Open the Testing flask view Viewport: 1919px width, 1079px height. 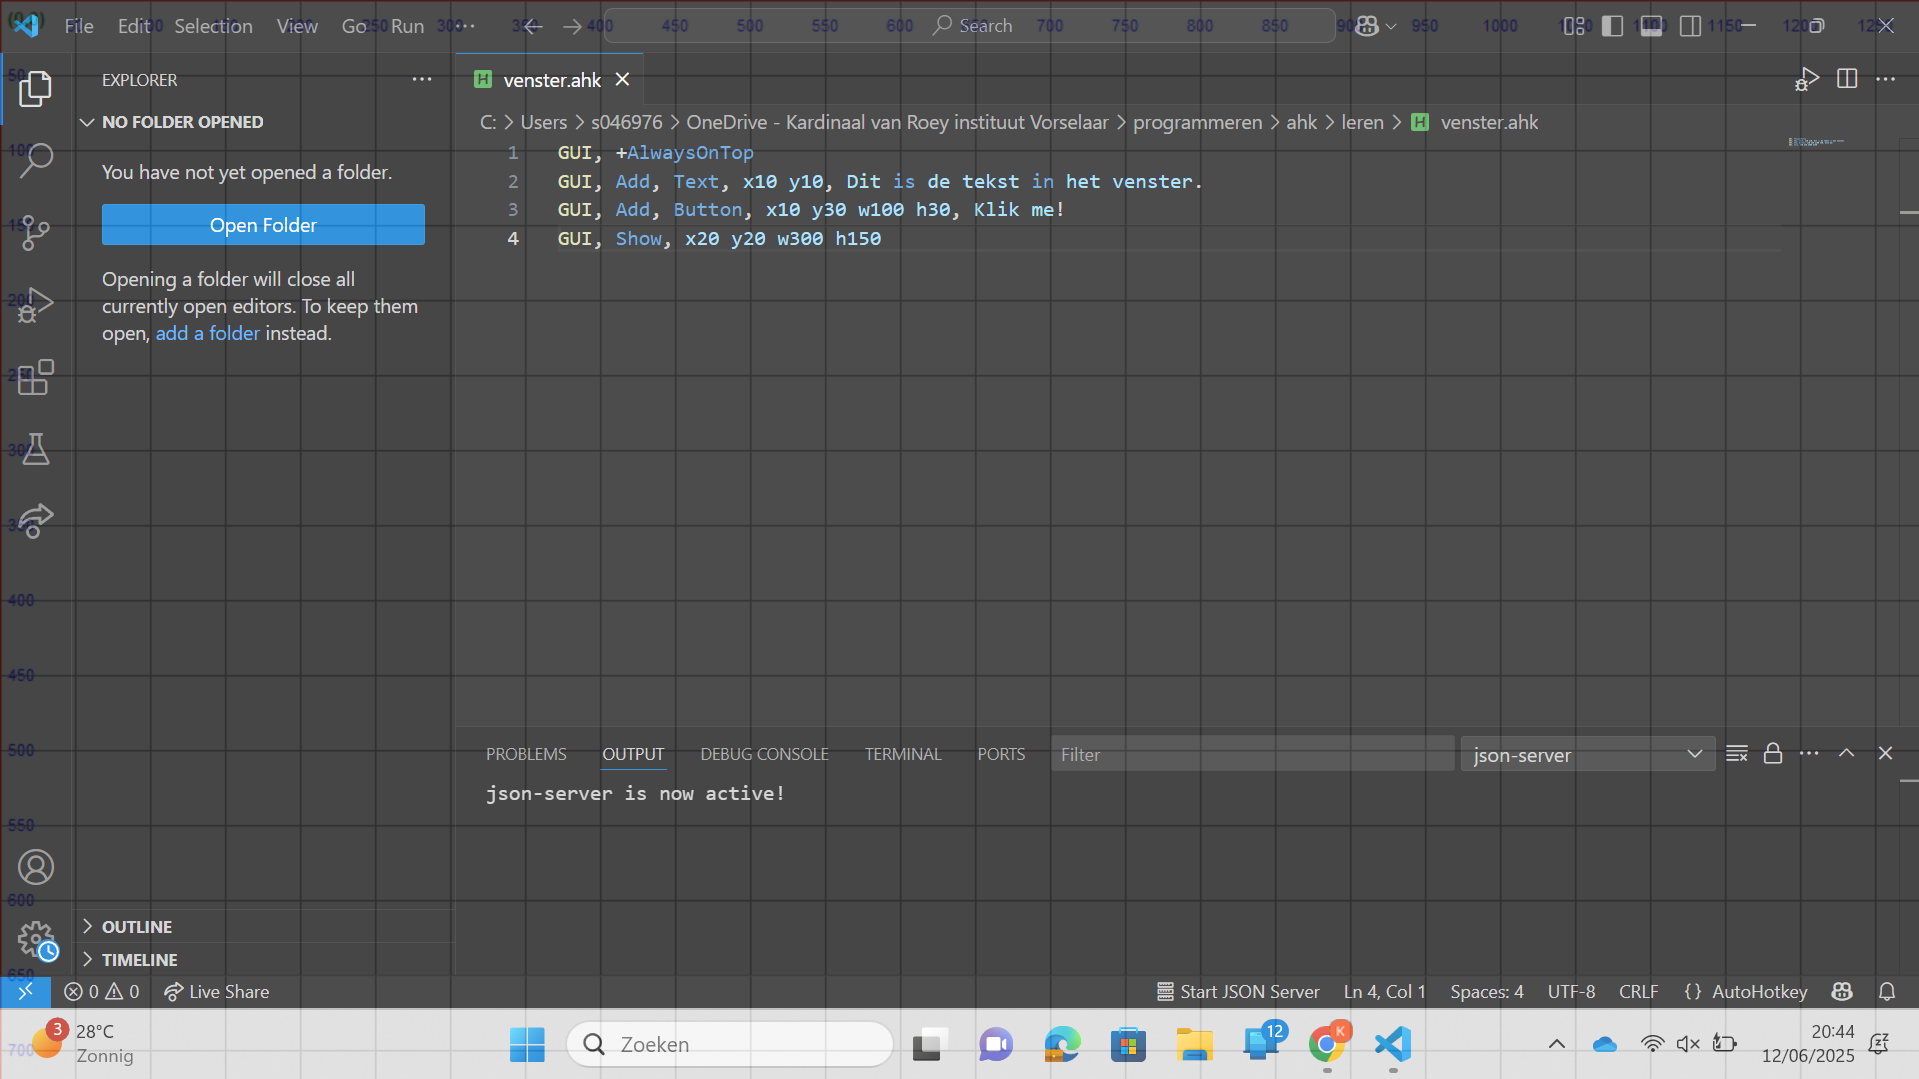coord(36,449)
